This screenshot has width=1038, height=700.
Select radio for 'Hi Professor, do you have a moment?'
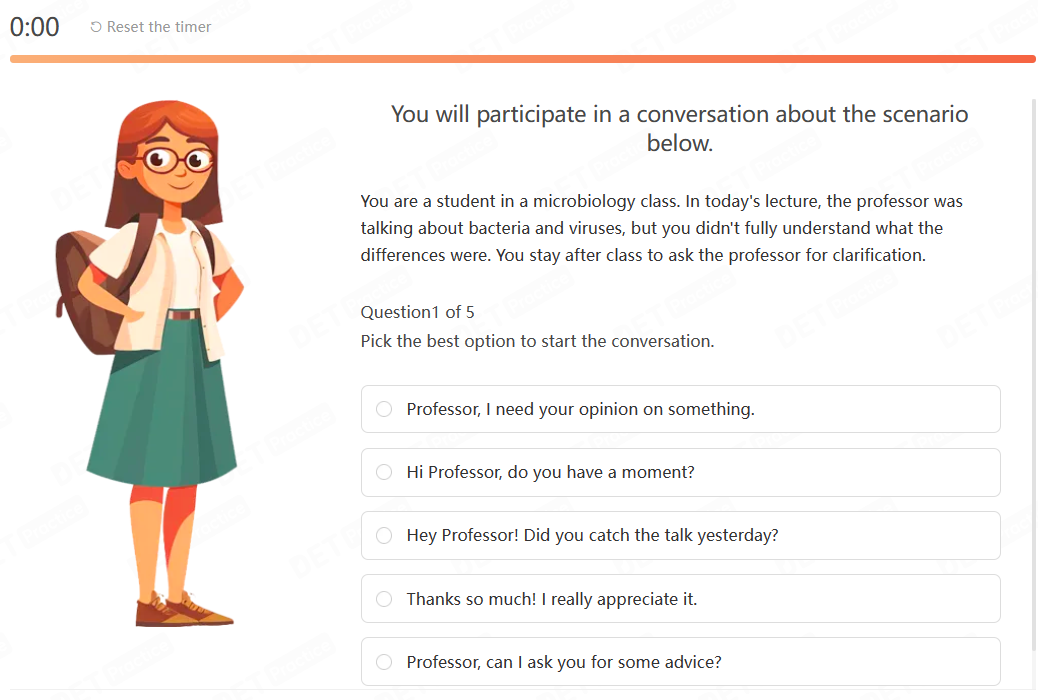[x=384, y=472]
